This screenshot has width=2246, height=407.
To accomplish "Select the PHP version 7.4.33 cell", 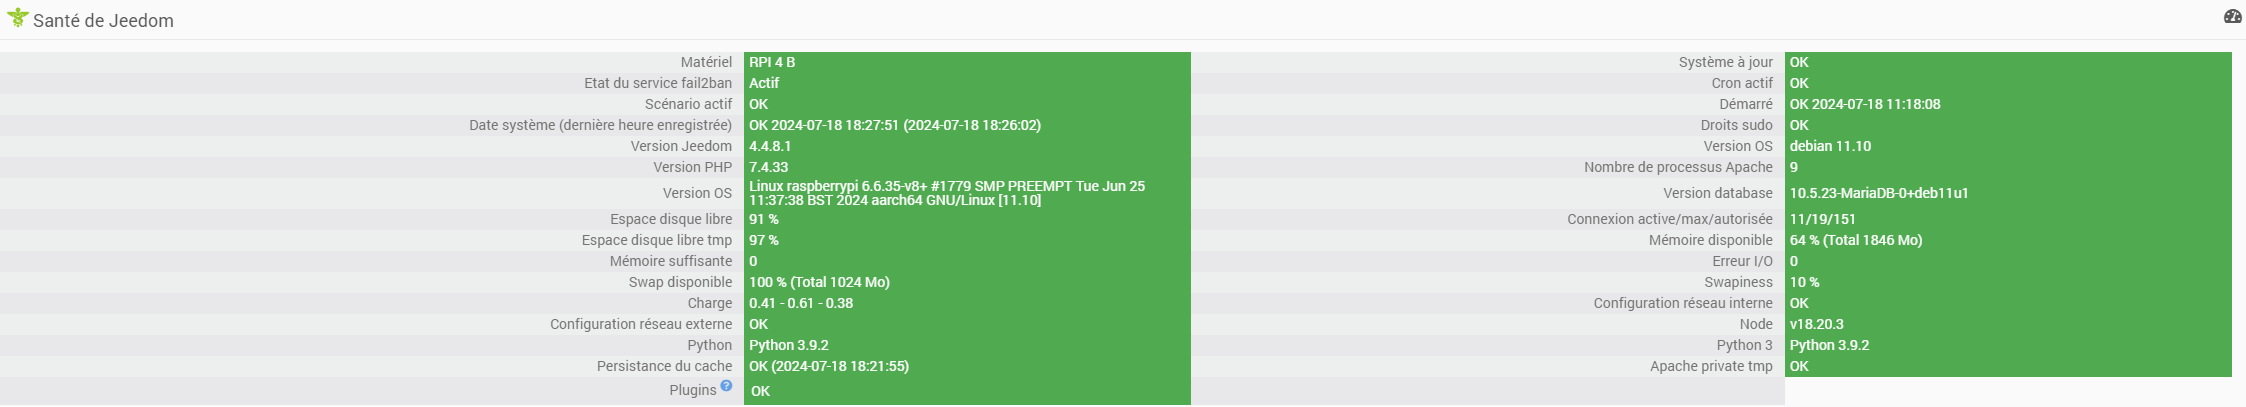I will (x=768, y=167).
